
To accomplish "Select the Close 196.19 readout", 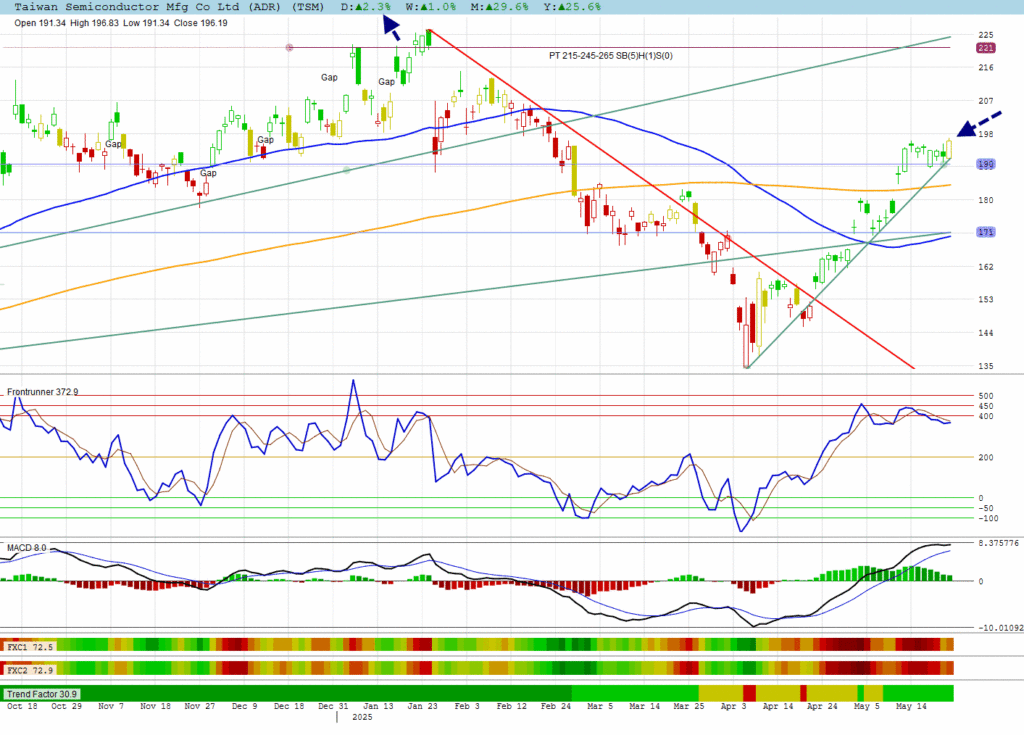I will coord(200,23).
